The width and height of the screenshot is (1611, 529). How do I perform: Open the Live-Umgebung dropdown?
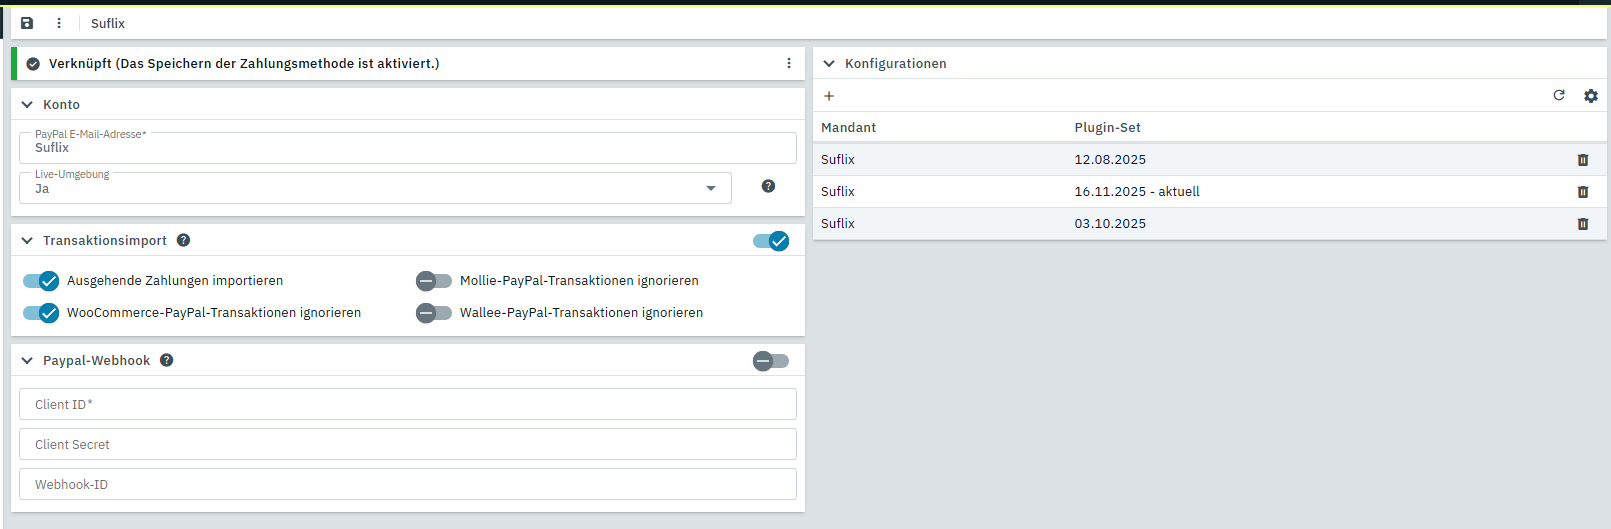coord(711,188)
